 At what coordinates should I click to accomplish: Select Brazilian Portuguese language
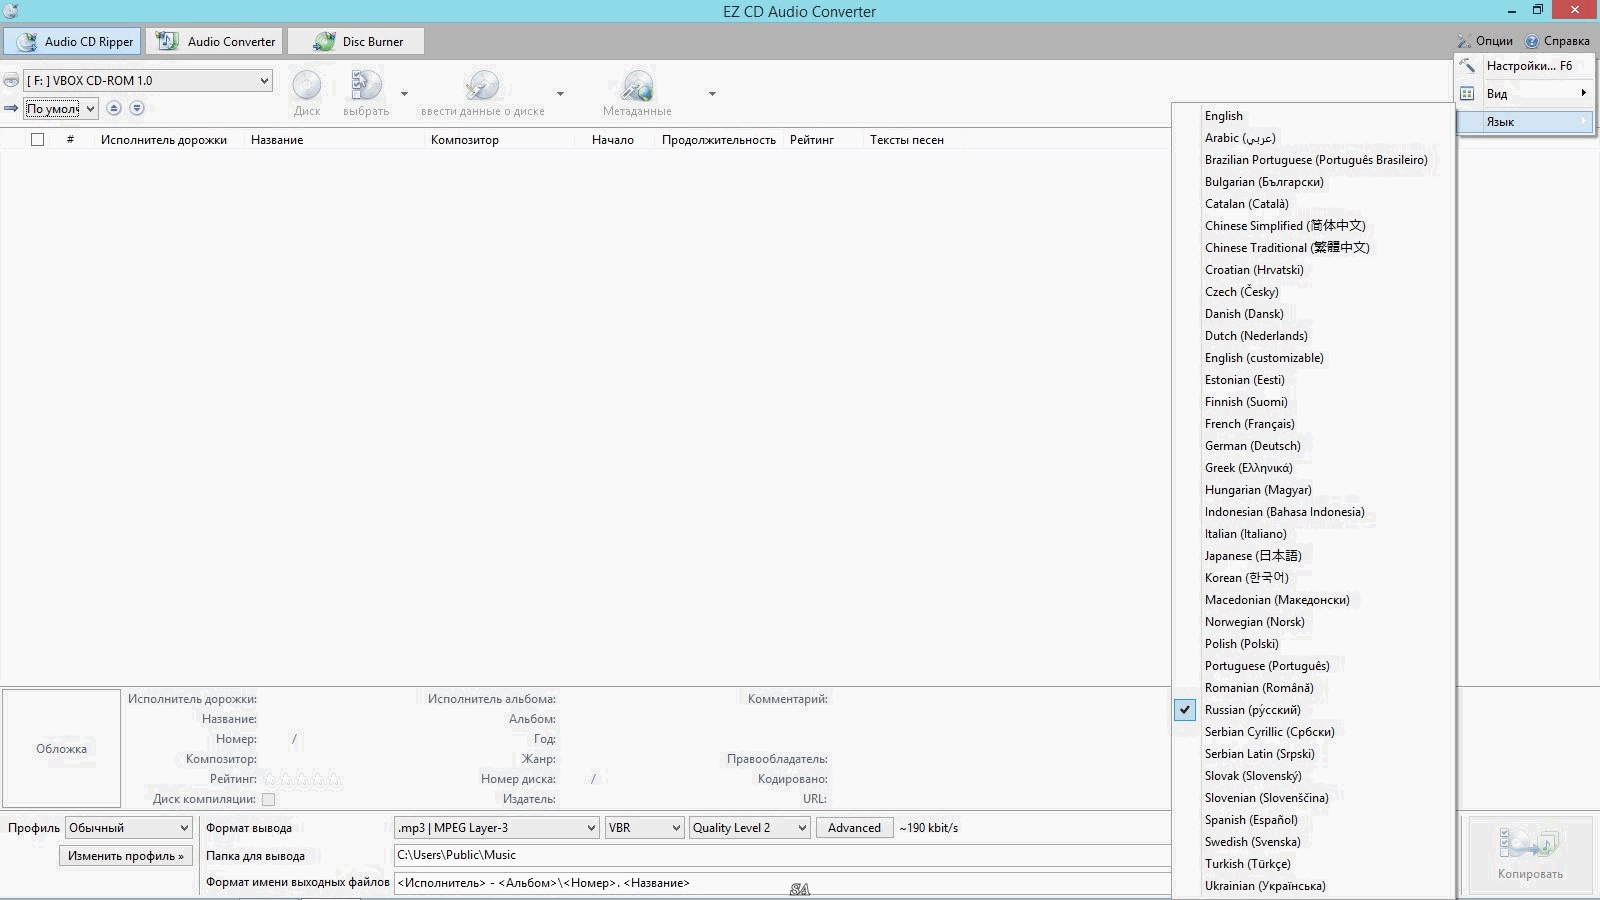(1313, 160)
